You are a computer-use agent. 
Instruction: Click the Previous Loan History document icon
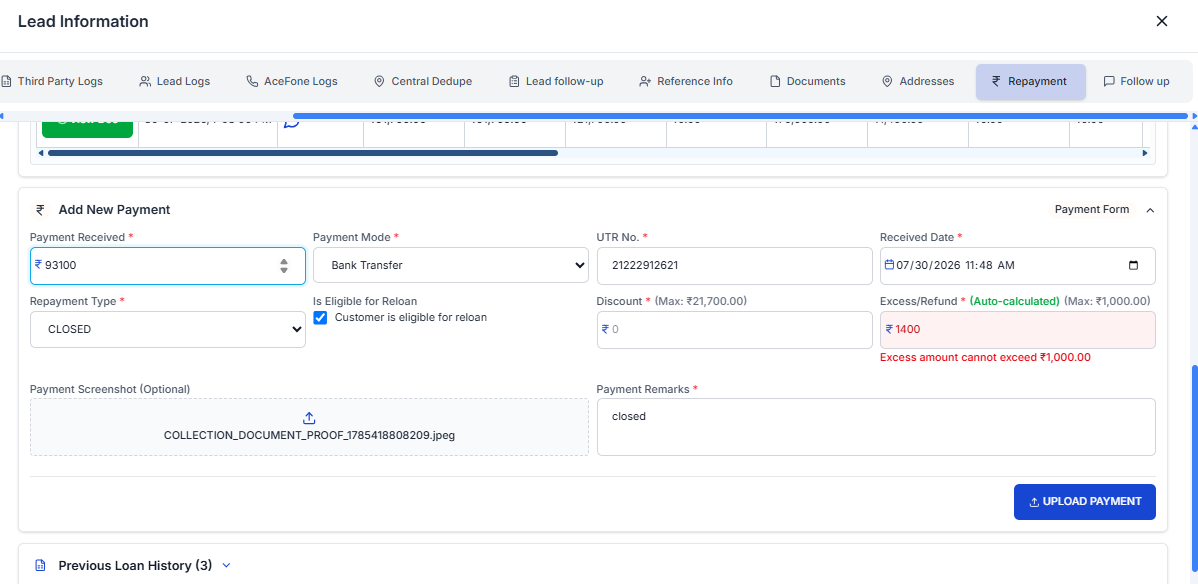point(40,566)
